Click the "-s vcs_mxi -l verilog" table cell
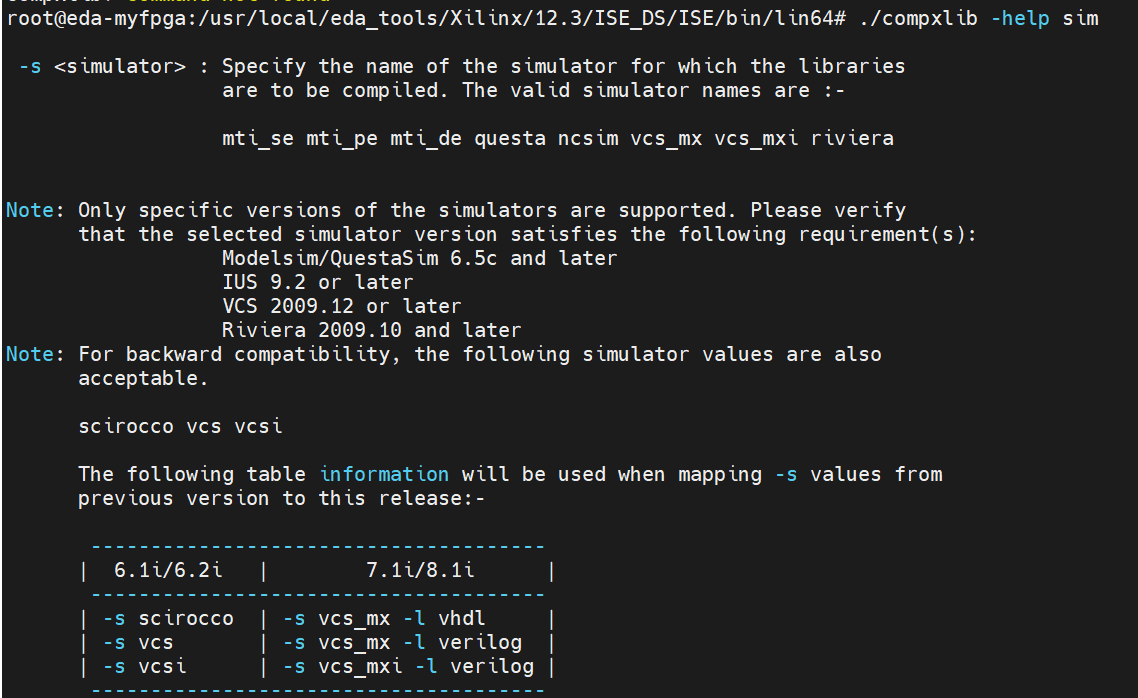This screenshot has height=698, width=1138. tap(408, 667)
